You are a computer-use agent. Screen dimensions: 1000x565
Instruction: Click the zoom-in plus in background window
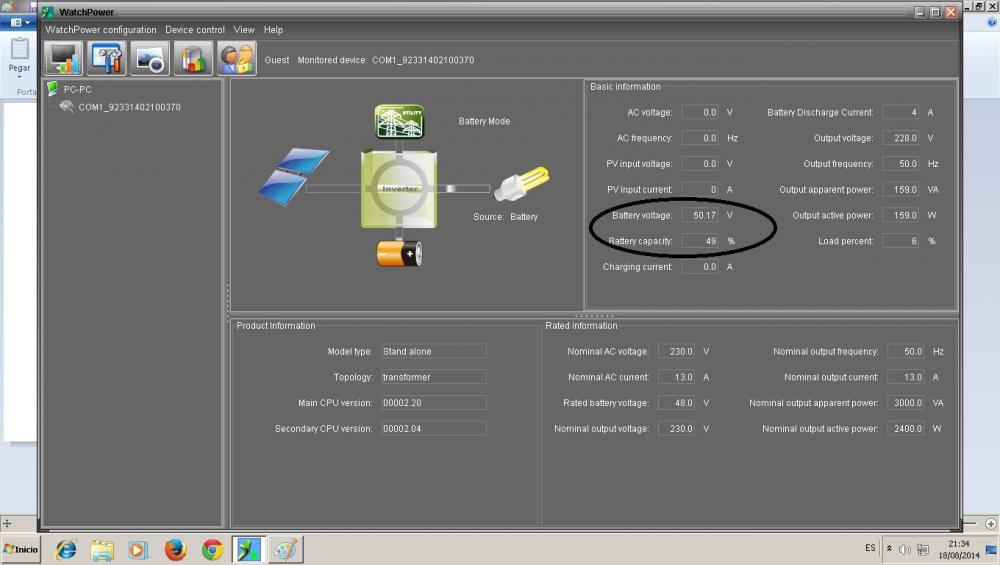[990, 524]
